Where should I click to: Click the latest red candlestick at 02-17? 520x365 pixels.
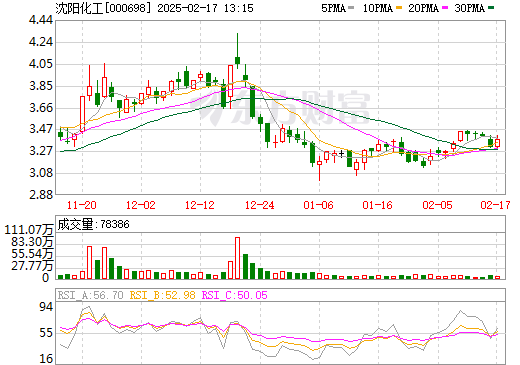(x=497, y=143)
